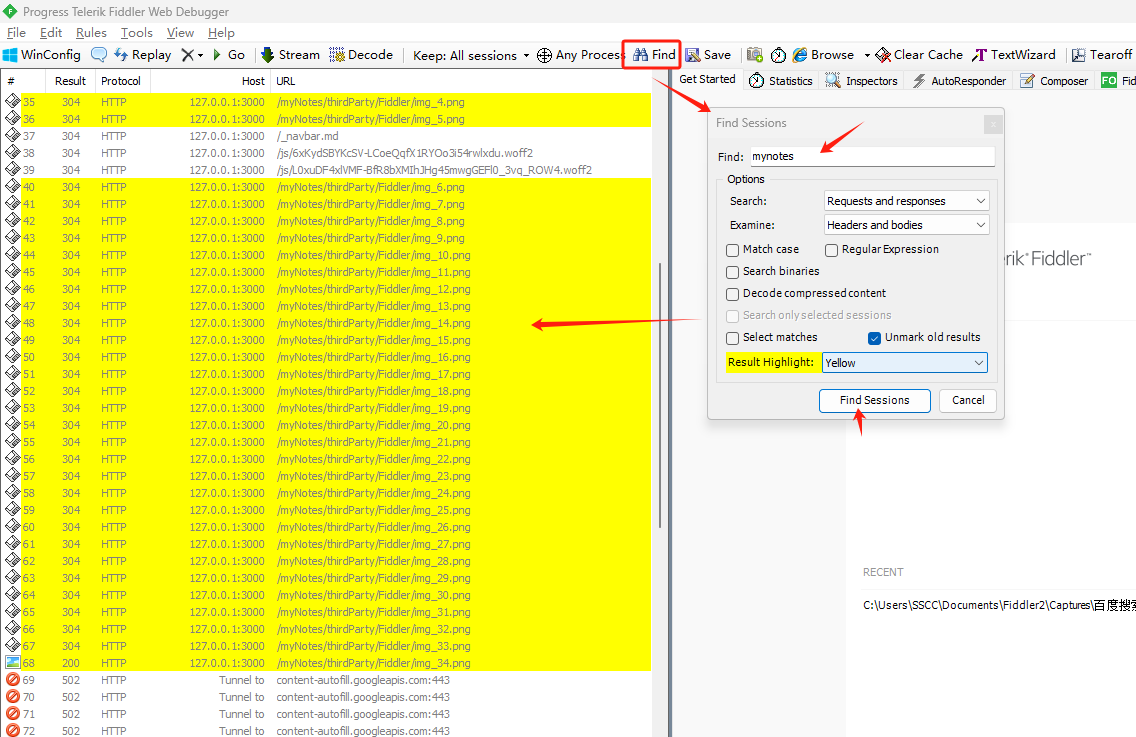Select session 38 woff2 font row
This screenshot has width=1136, height=737.
tap(326, 153)
